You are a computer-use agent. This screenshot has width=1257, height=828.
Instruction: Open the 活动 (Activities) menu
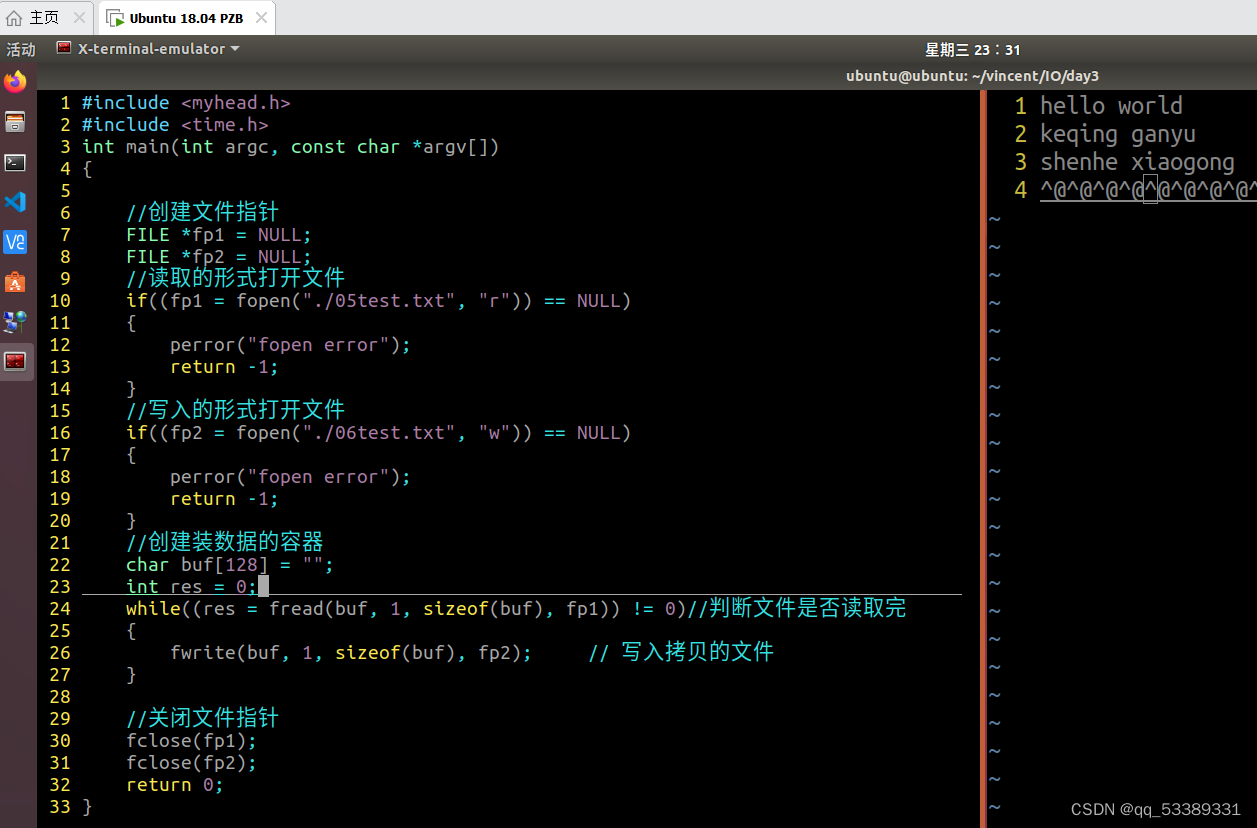click(x=20, y=48)
